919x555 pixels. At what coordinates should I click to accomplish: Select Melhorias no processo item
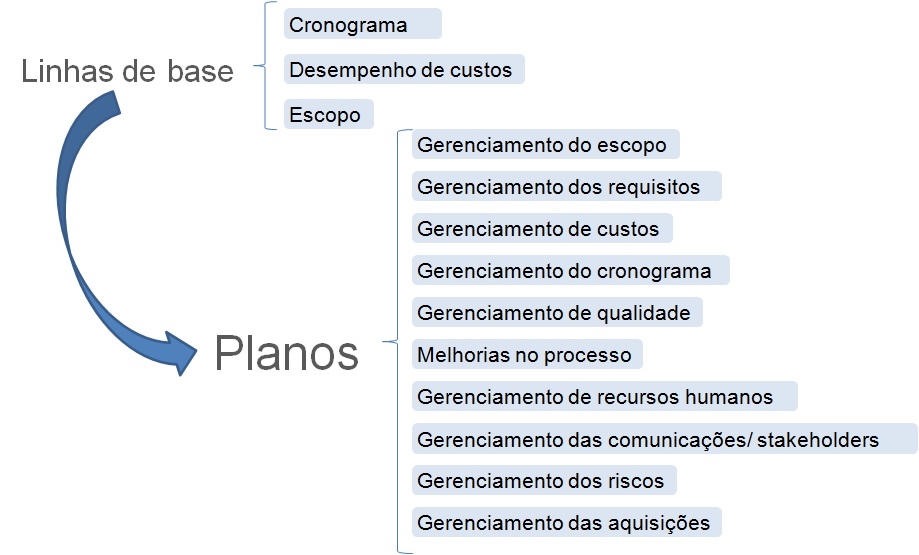527,354
